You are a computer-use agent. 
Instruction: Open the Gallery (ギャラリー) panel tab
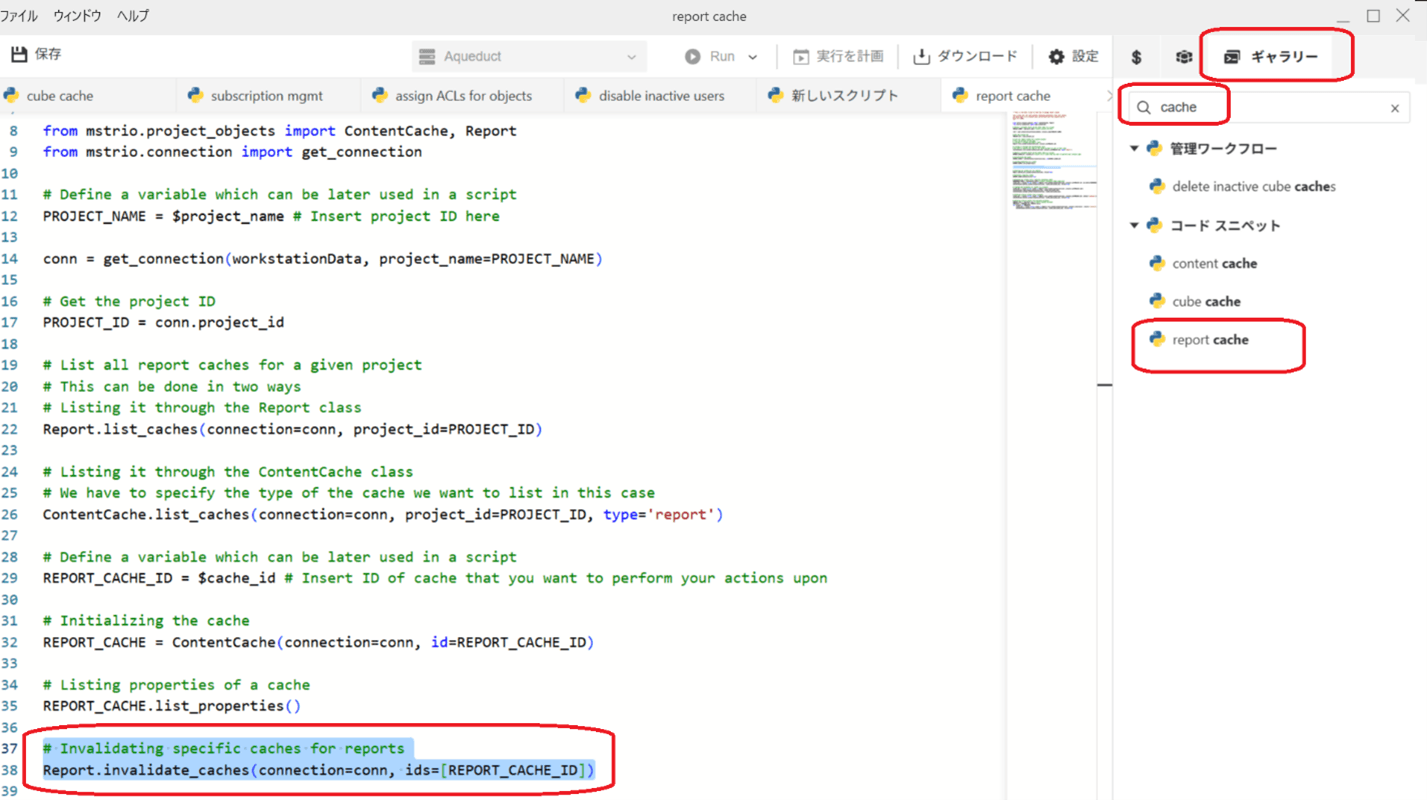[1272, 57]
